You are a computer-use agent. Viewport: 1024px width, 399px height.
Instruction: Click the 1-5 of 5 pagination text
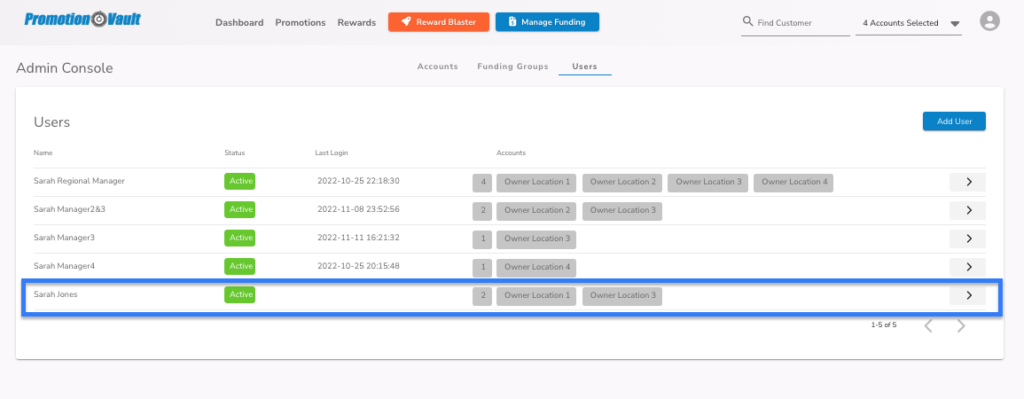pos(884,325)
